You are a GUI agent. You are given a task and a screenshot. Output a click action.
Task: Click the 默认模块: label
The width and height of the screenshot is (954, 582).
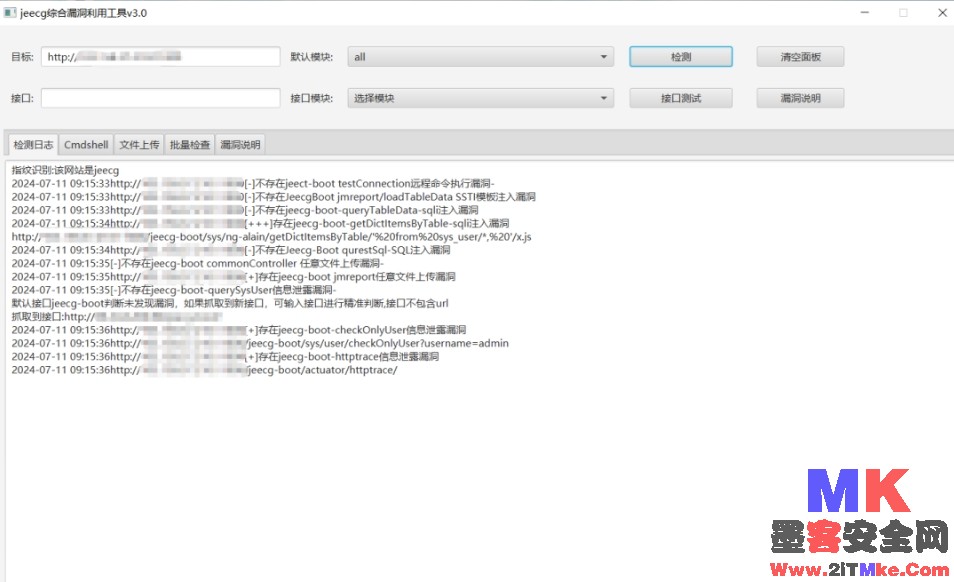tap(312, 57)
